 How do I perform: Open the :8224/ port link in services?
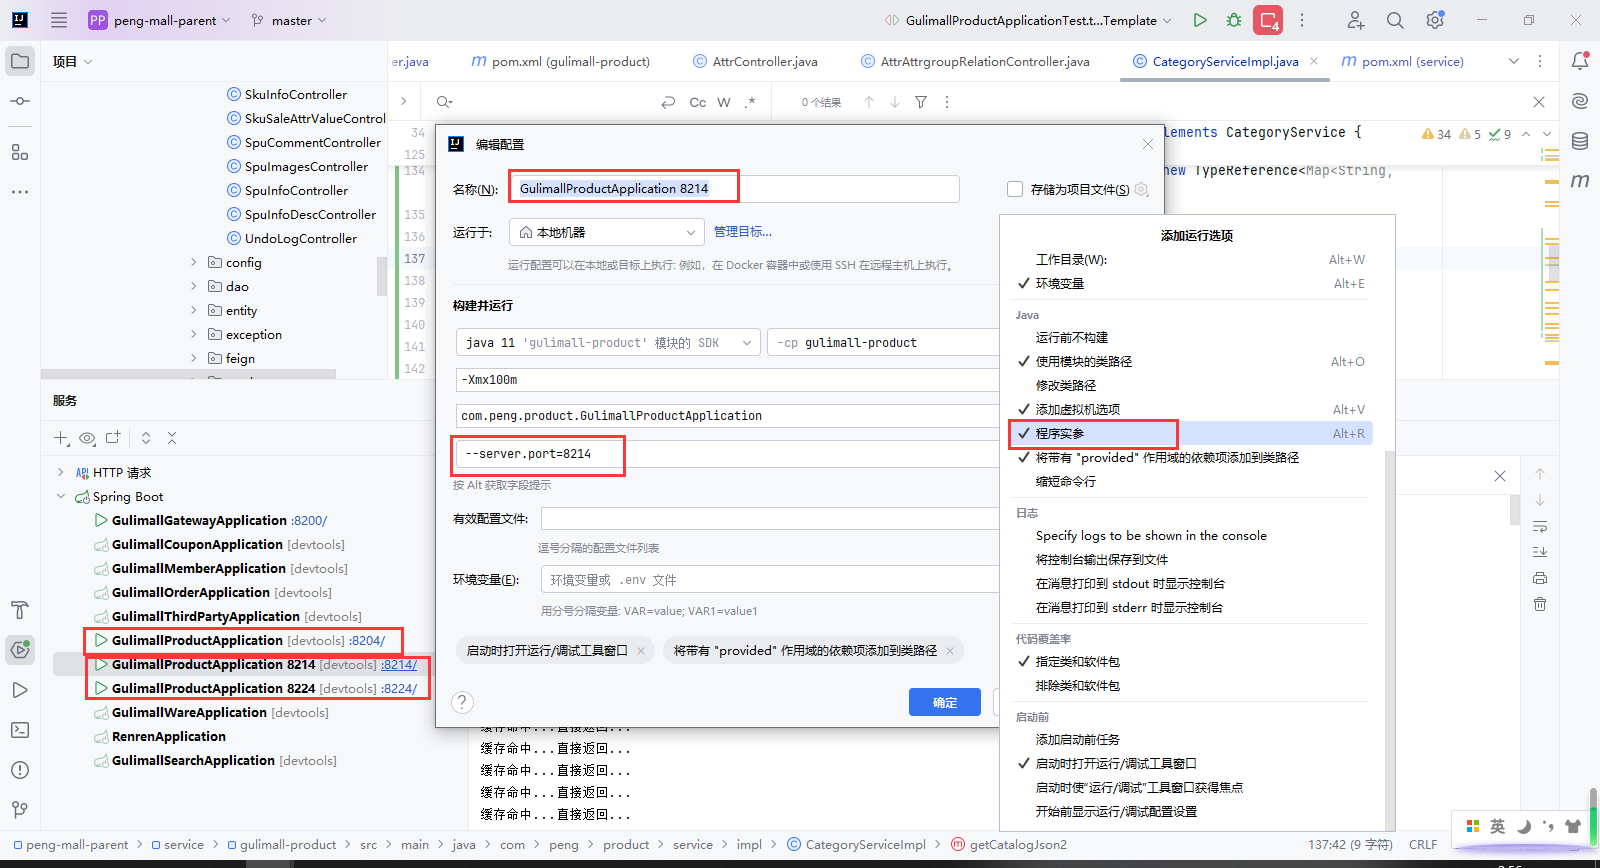click(399, 688)
